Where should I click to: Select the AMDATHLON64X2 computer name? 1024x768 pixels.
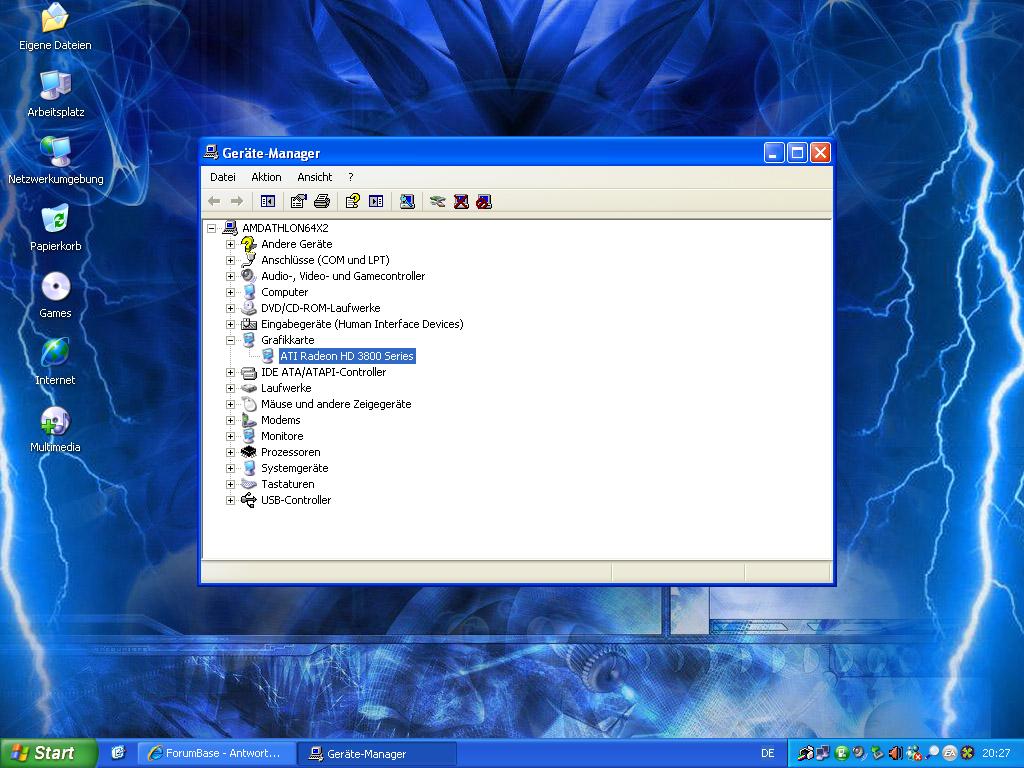click(285, 228)
